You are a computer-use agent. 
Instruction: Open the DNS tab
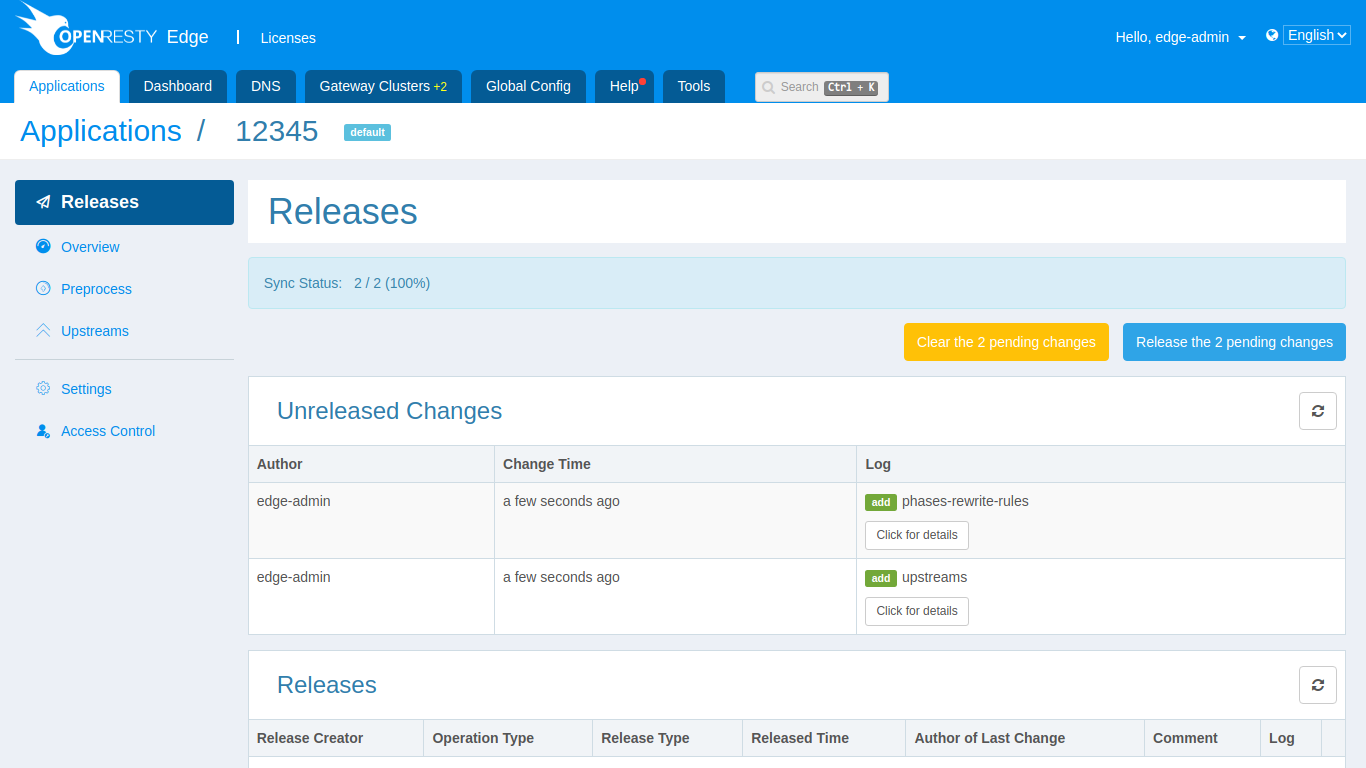coord(266,86)
